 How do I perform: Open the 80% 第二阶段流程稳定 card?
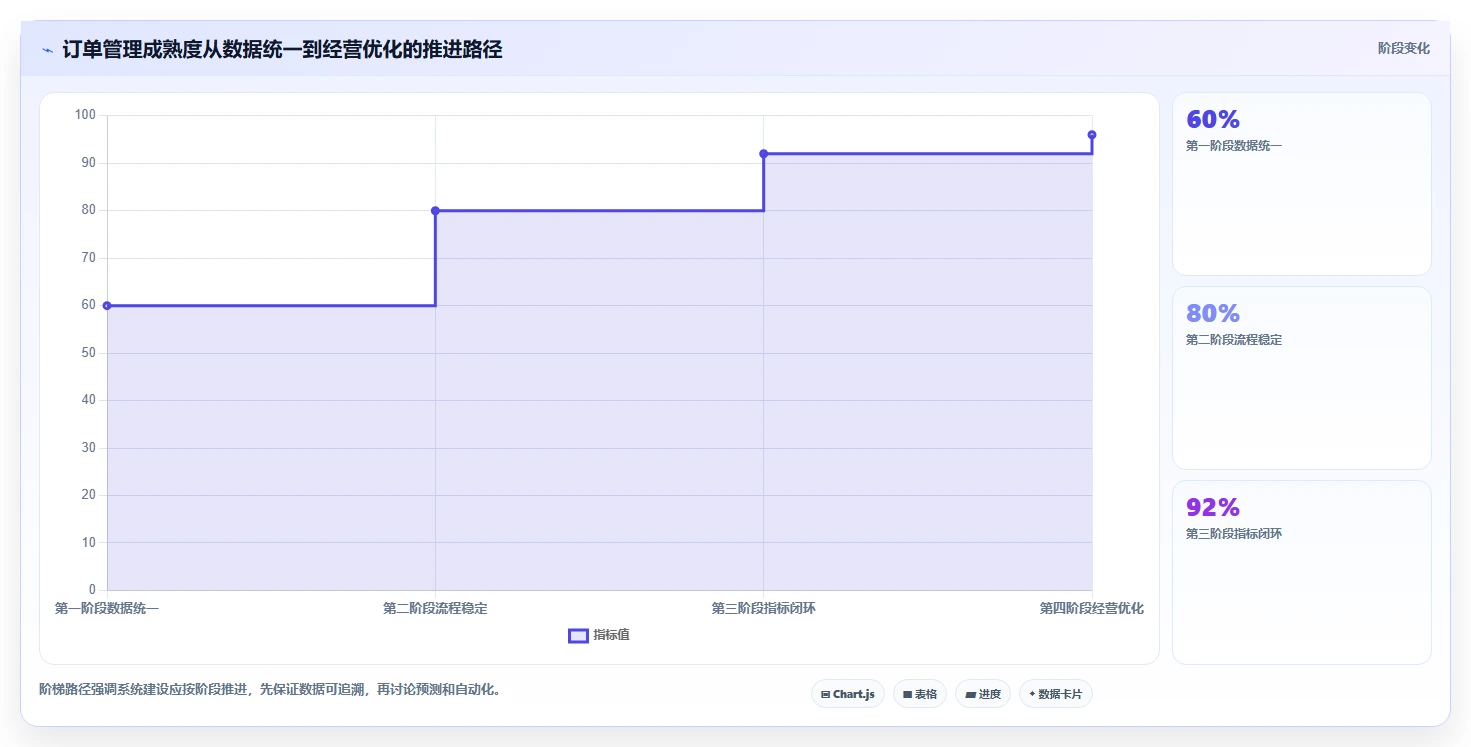point(1301,378)
